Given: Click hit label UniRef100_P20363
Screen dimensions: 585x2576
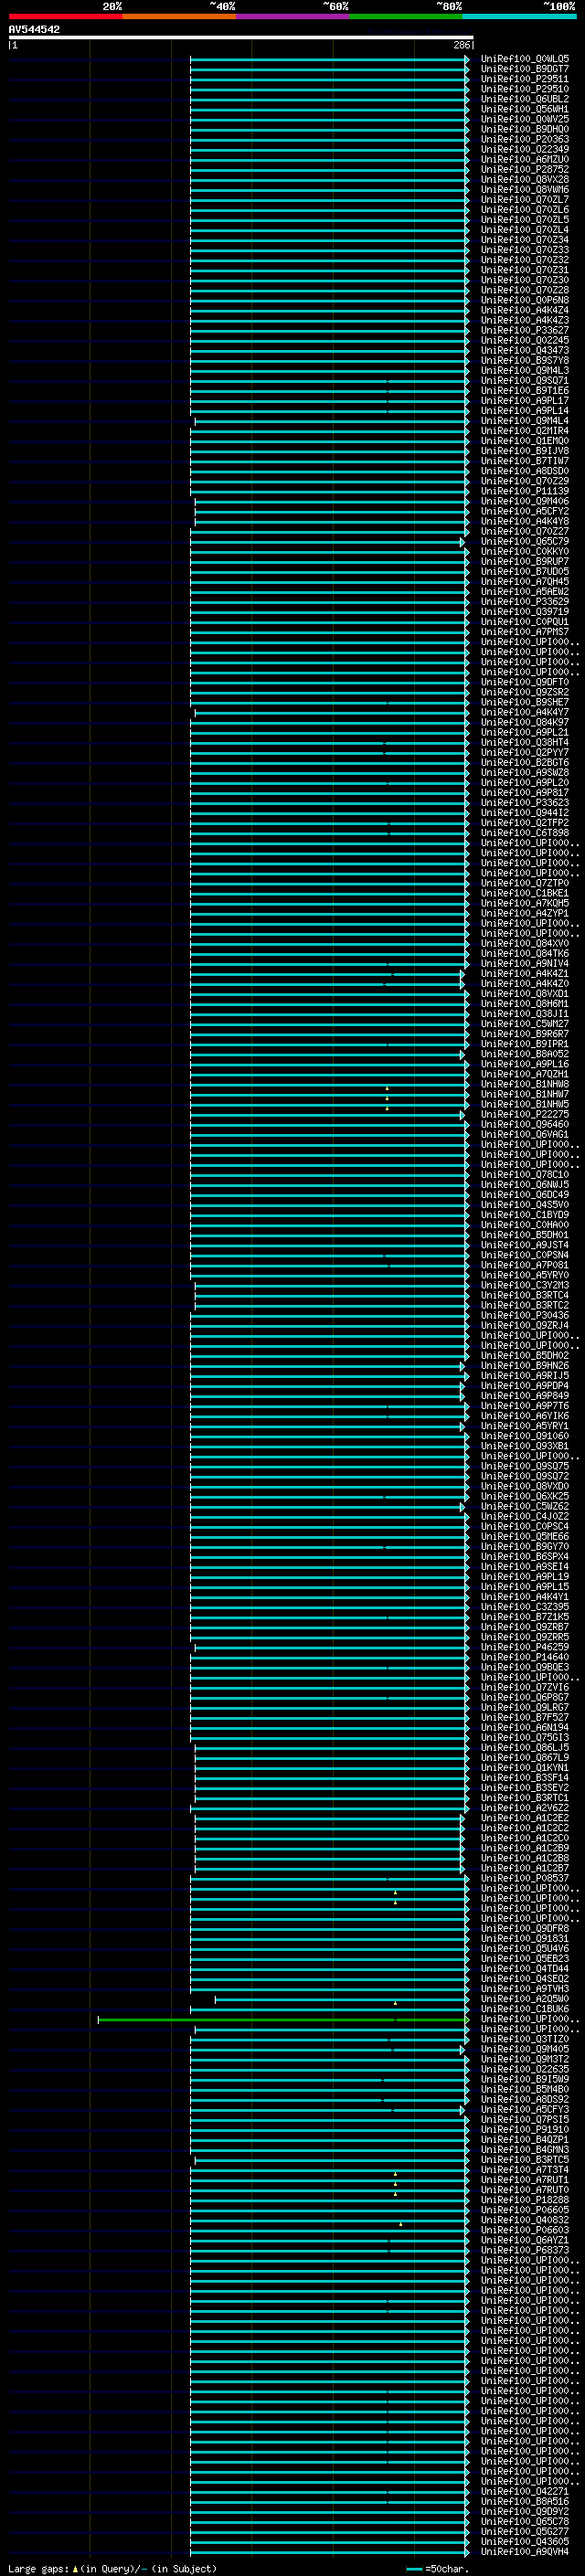Looking at the screenshot, I should pos(525,139).
